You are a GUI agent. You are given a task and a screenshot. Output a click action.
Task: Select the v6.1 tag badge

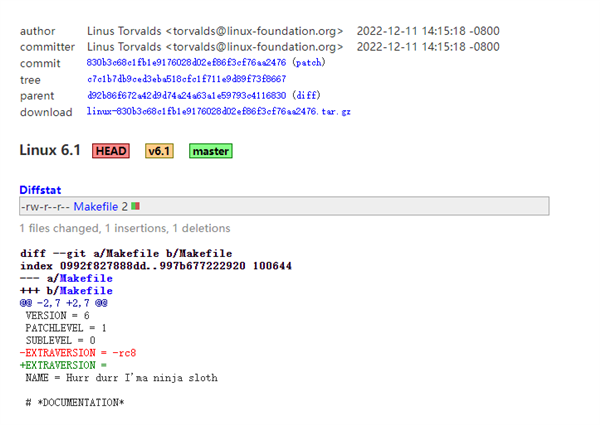pyautogui.click(x=159, y=151)
